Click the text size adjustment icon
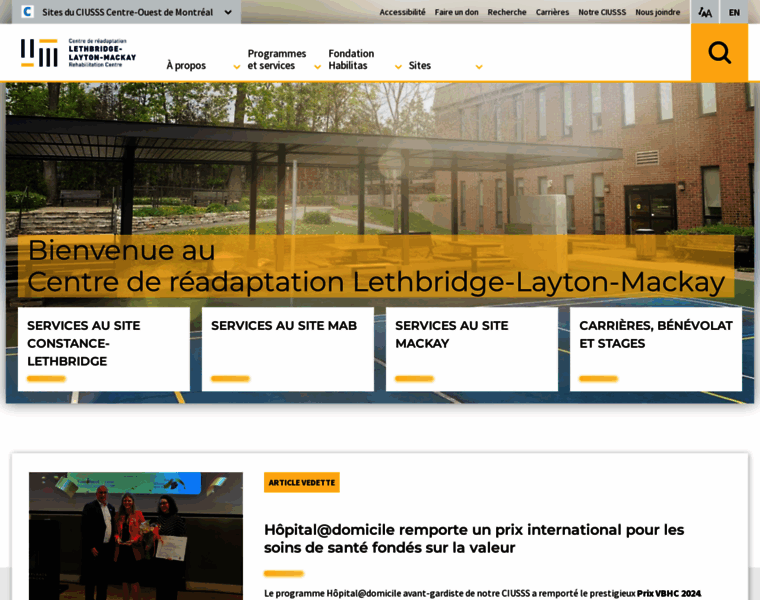The image size is (760, 600). pos(705,12)
